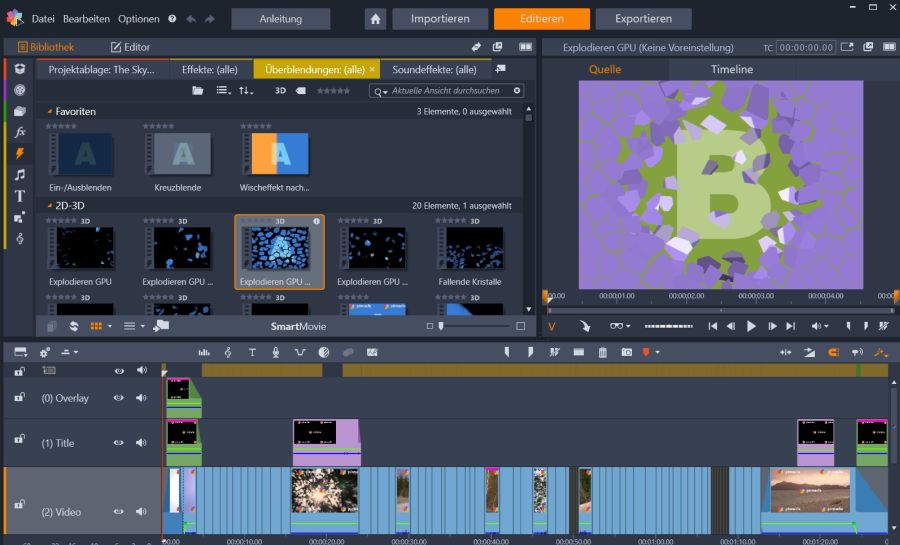Switch preview to the Timeline tab

pyautogui.click(x=731, y=69)
